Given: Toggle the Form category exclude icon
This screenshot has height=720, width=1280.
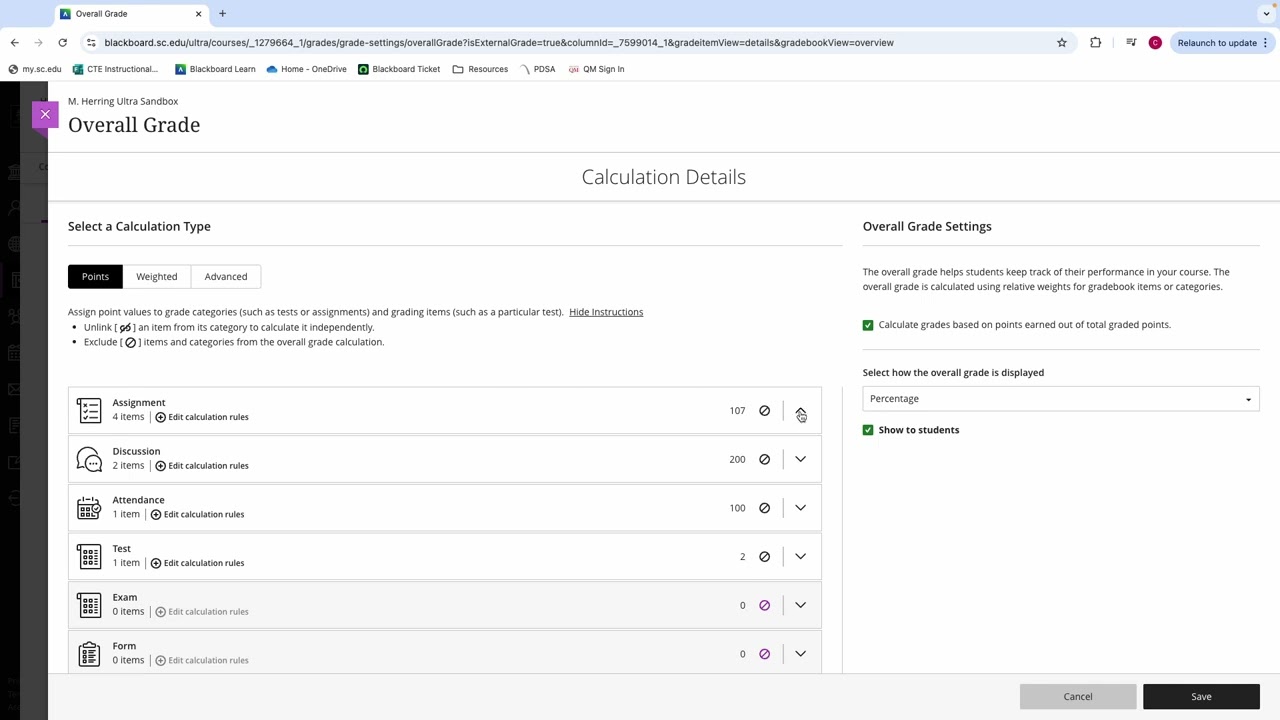Looking at the screenshot, I should click(x=764, y=654).
